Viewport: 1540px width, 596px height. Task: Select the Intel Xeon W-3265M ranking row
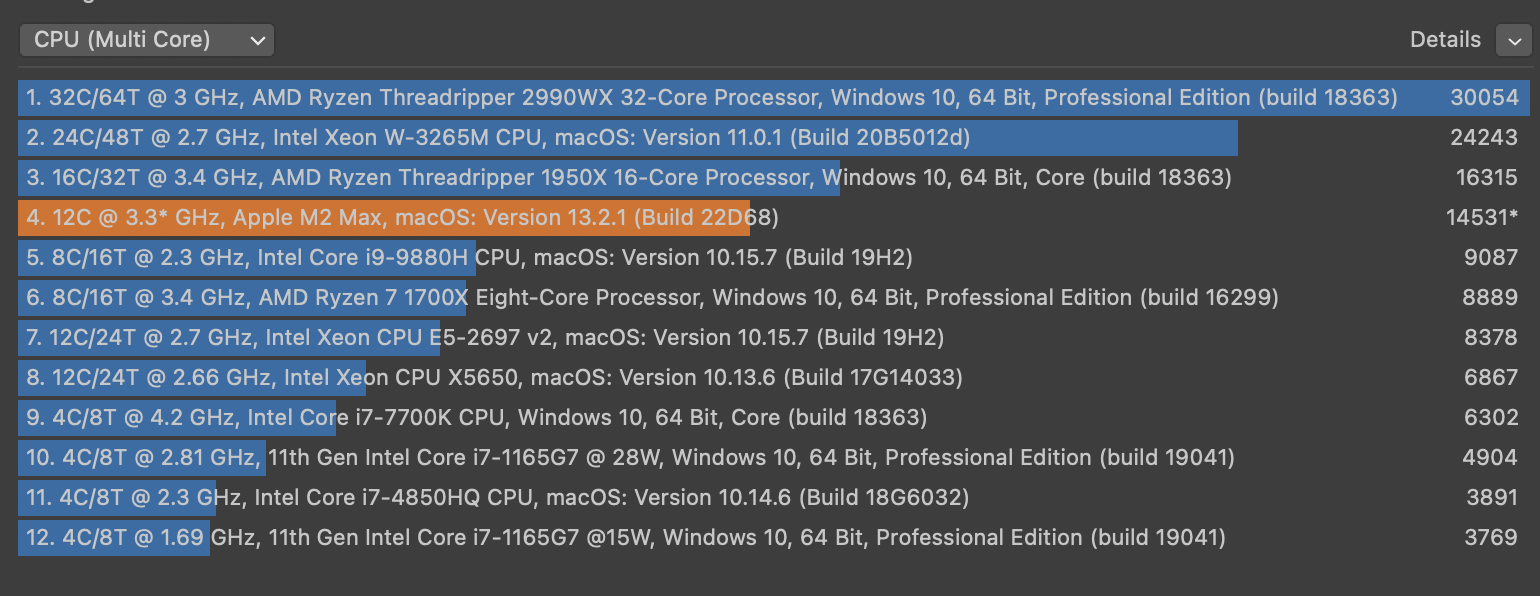click(774, 138)
